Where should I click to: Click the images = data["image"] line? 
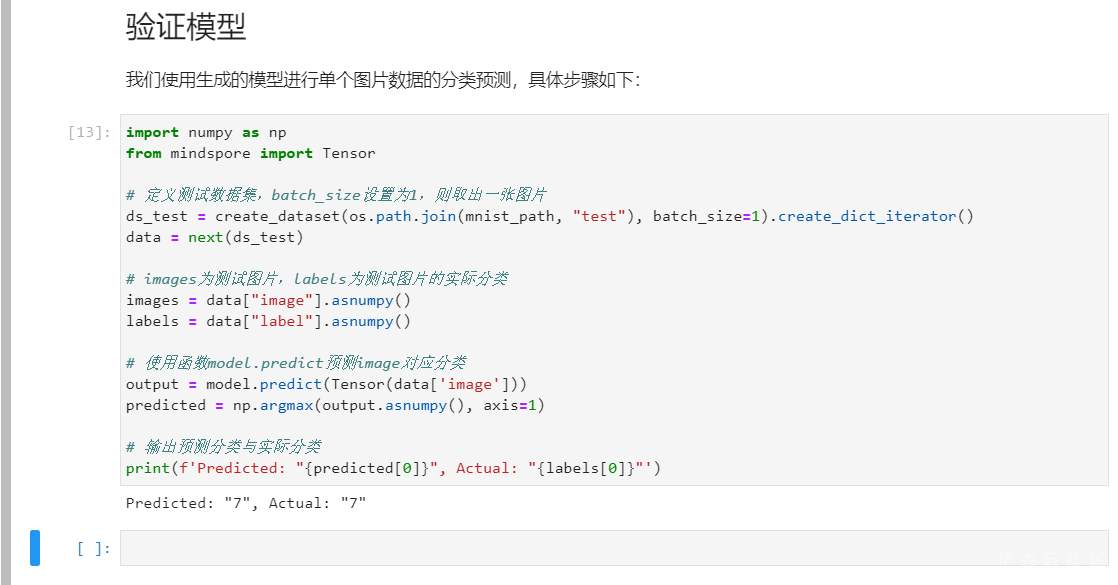tap(268, 300)
